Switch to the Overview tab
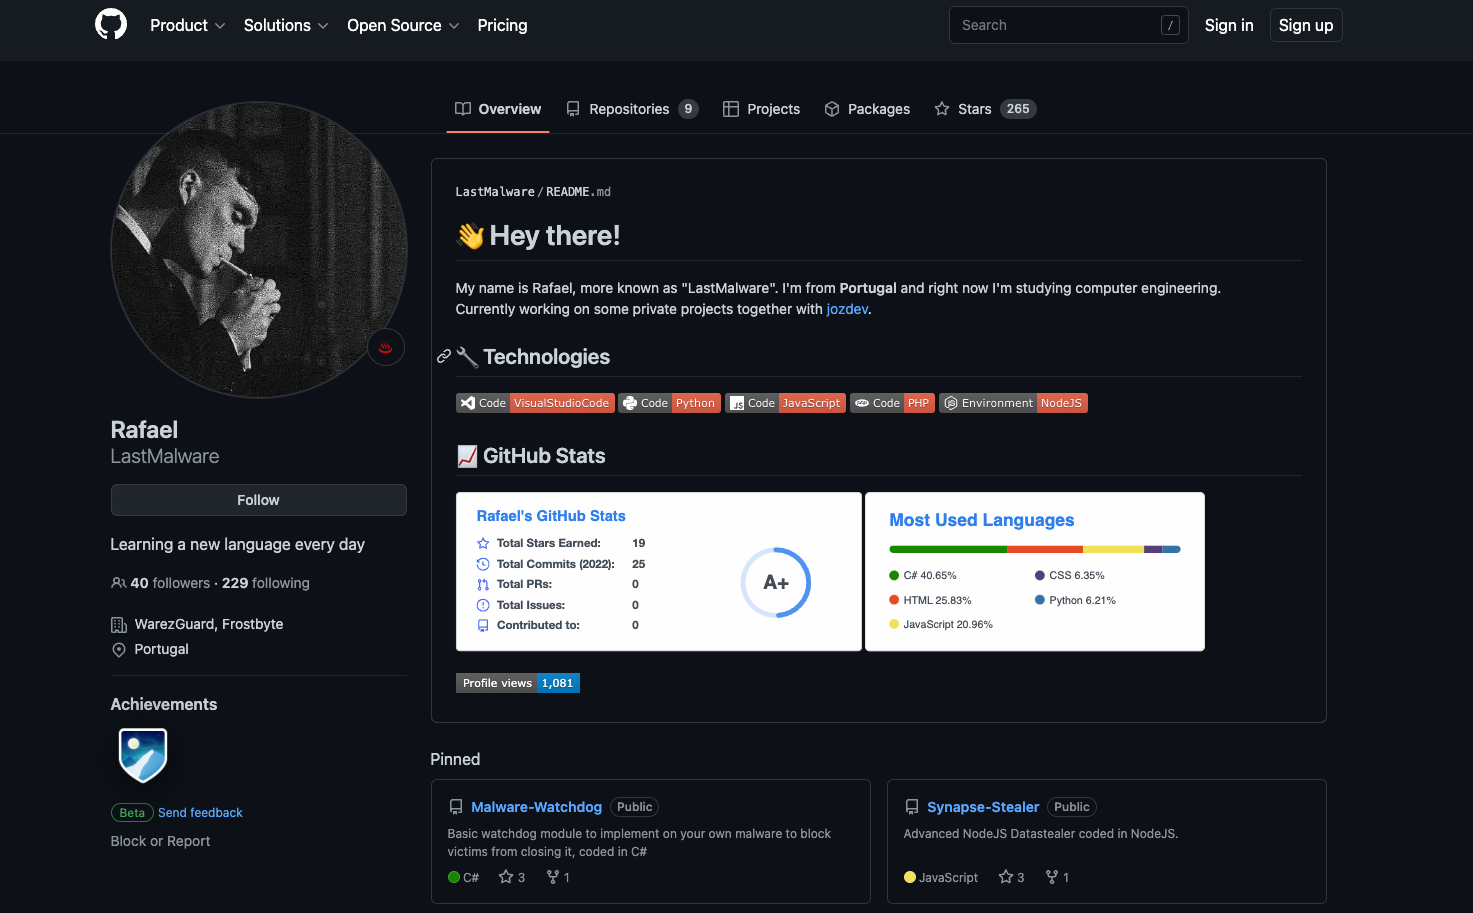The image size is (1473, 913). 497,109
